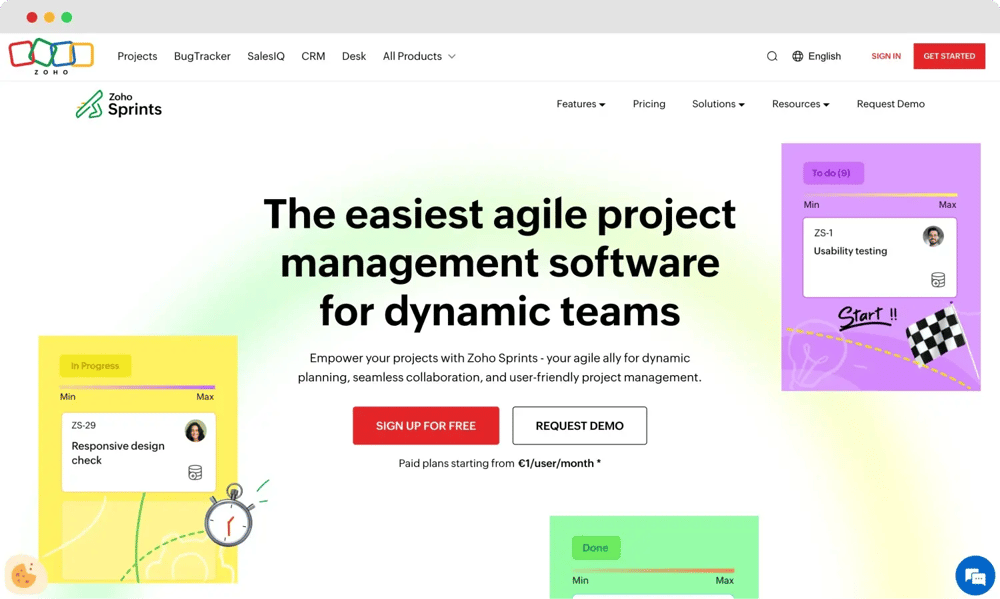Select the CRM menu item
This screenshot has width=1000, height=599.
point(313,56)
